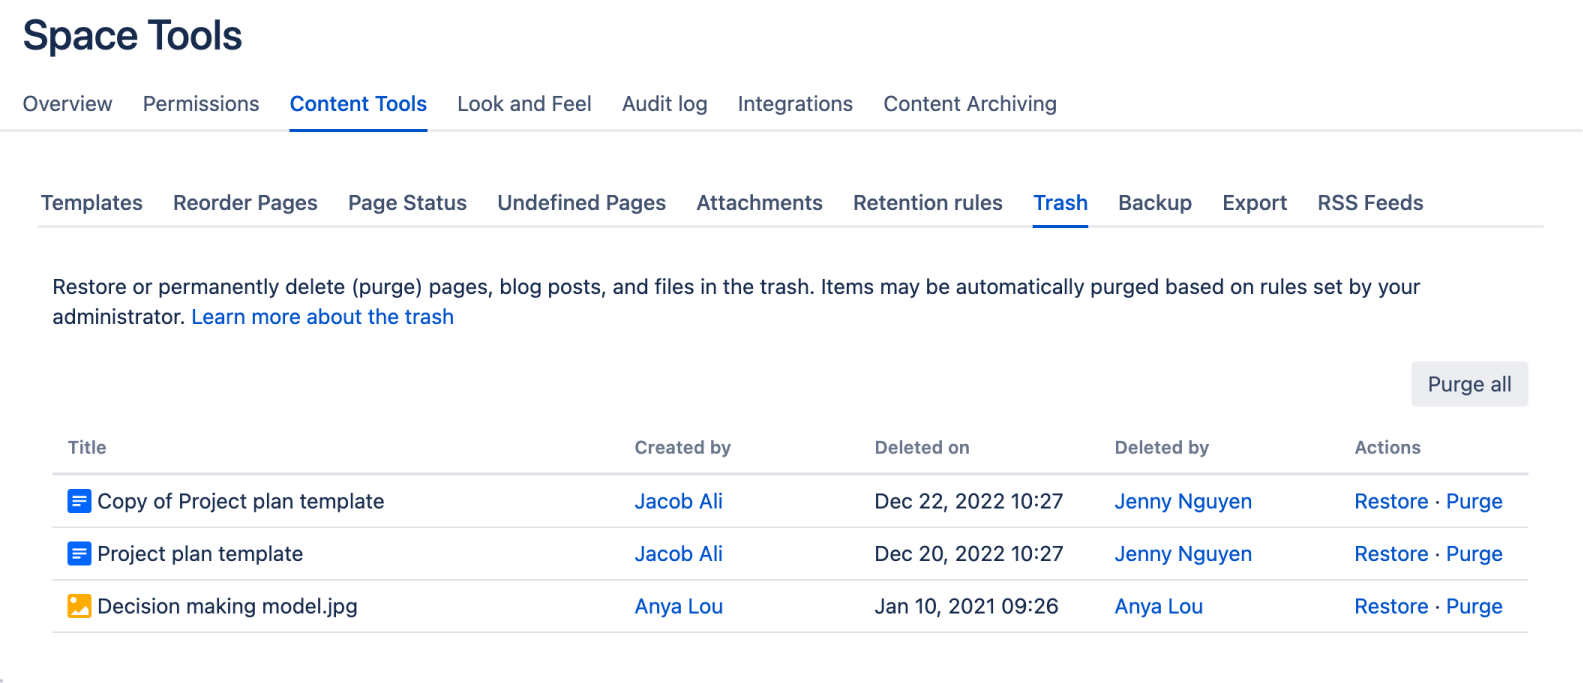The height and width of the screenshot is (683, 1583).
Task: Click the image icon for Decision making model.jpg
Action: [79, 606]
